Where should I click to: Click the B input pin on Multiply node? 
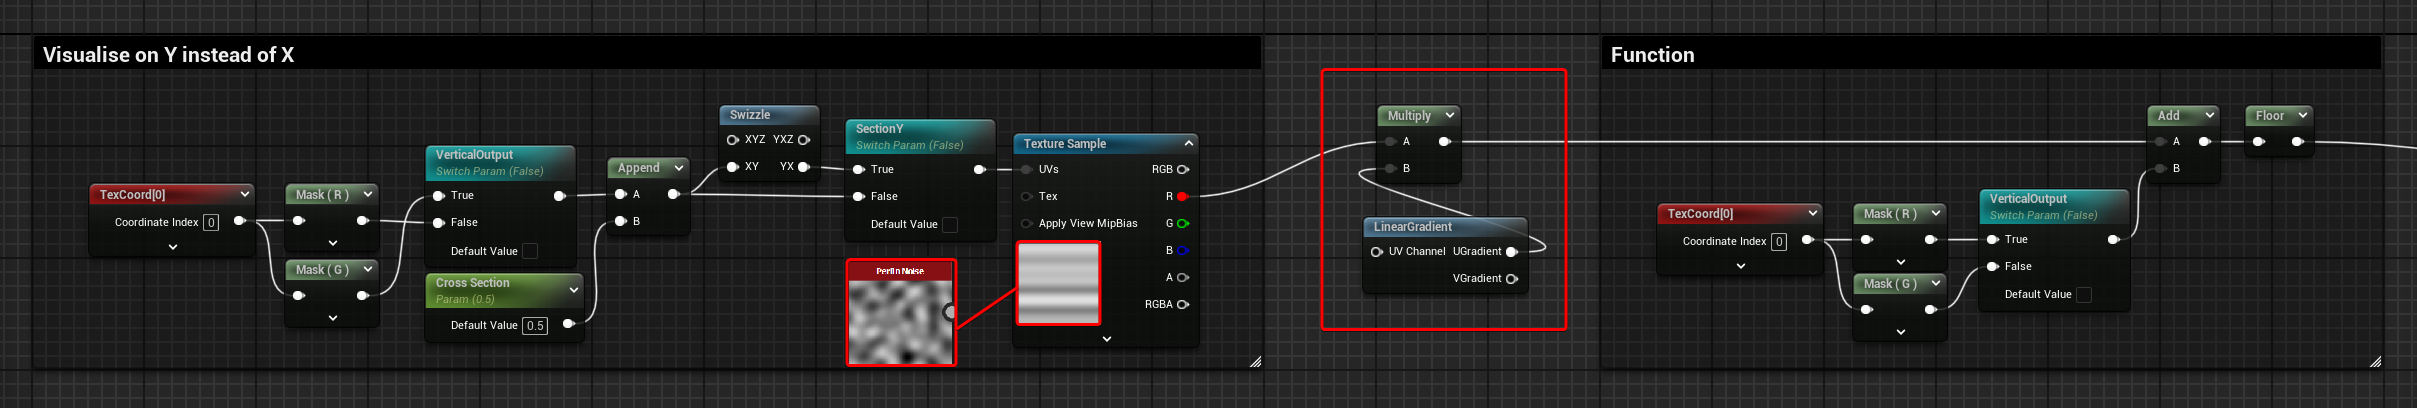point(1391,169)
